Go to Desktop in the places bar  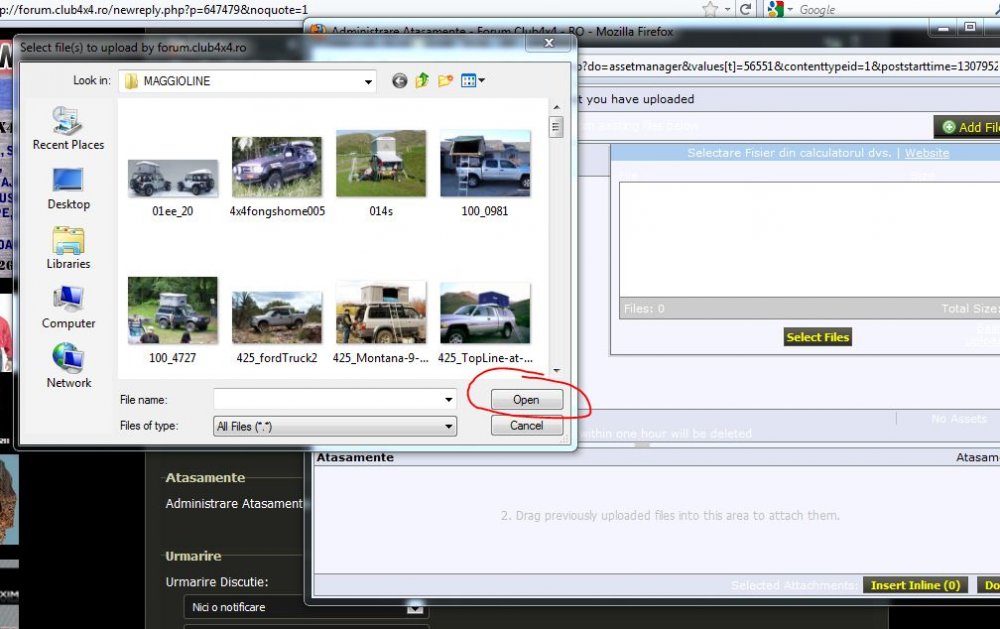pos(68,188)
